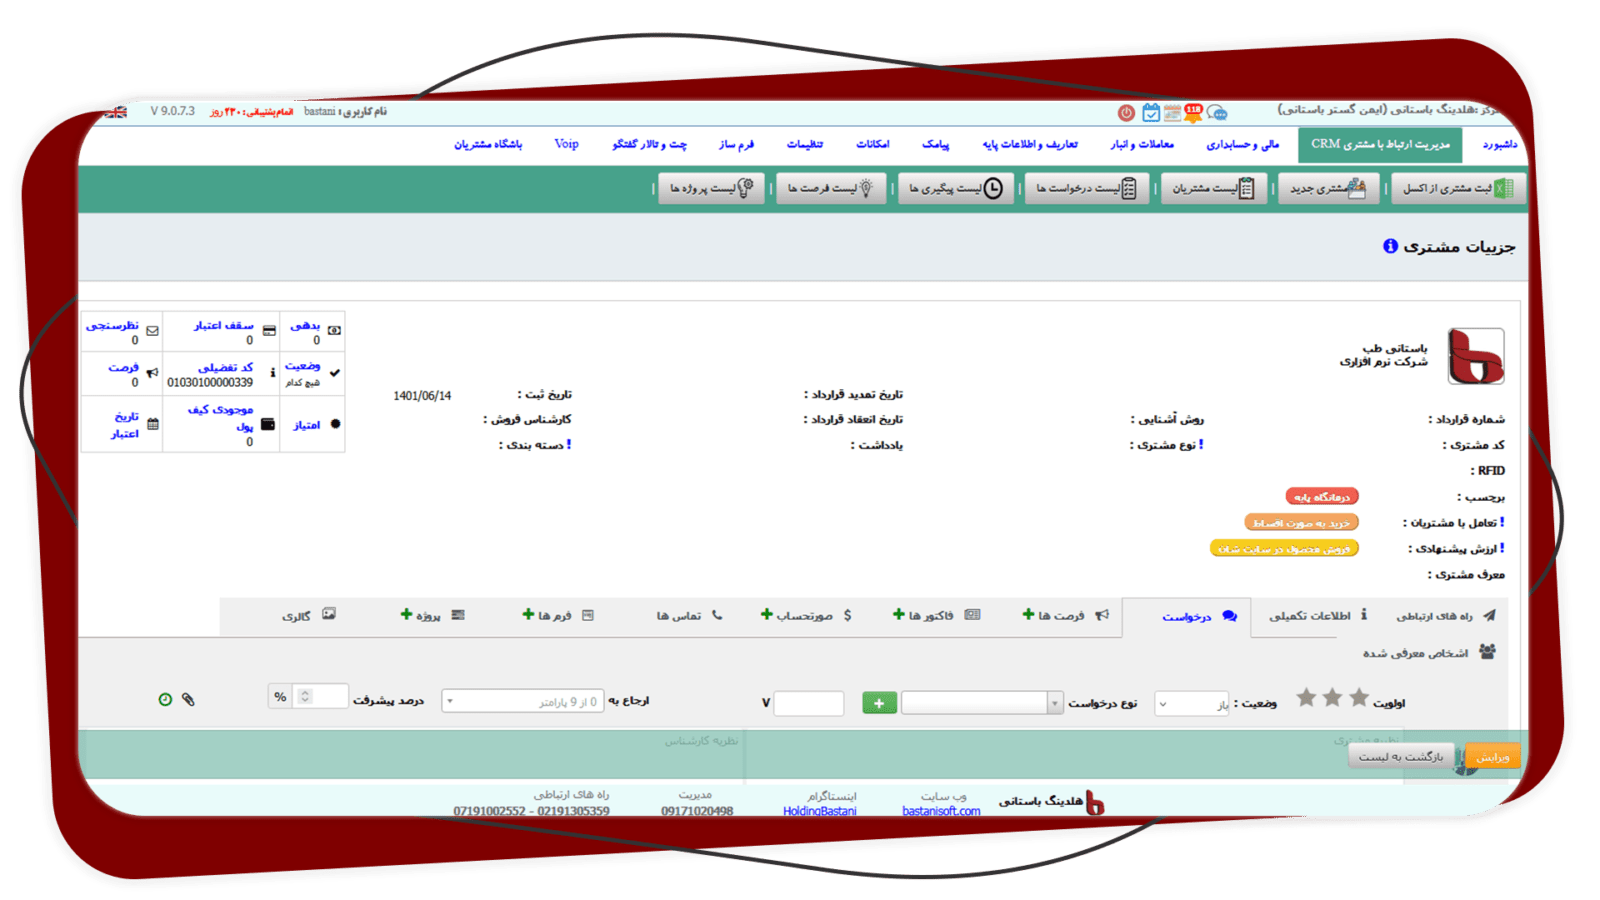Open چت و تالار گفتگو menu
This screenshot has width=1600, height=900.
(650, 145)
